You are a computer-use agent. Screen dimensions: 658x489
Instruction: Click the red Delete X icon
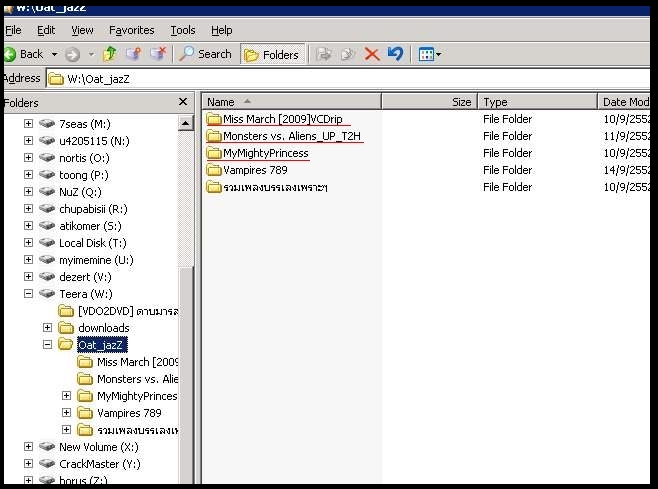pos(372,54)
